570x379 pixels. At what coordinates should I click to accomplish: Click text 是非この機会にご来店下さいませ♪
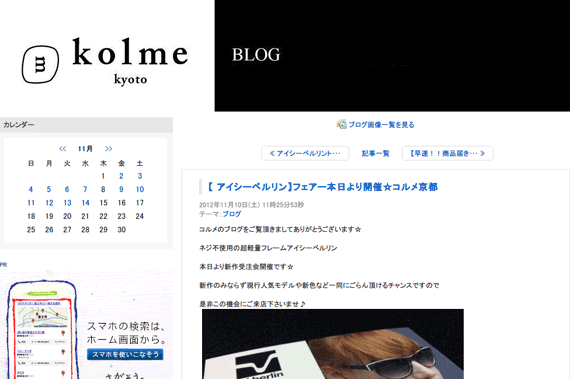coord(252,304)
